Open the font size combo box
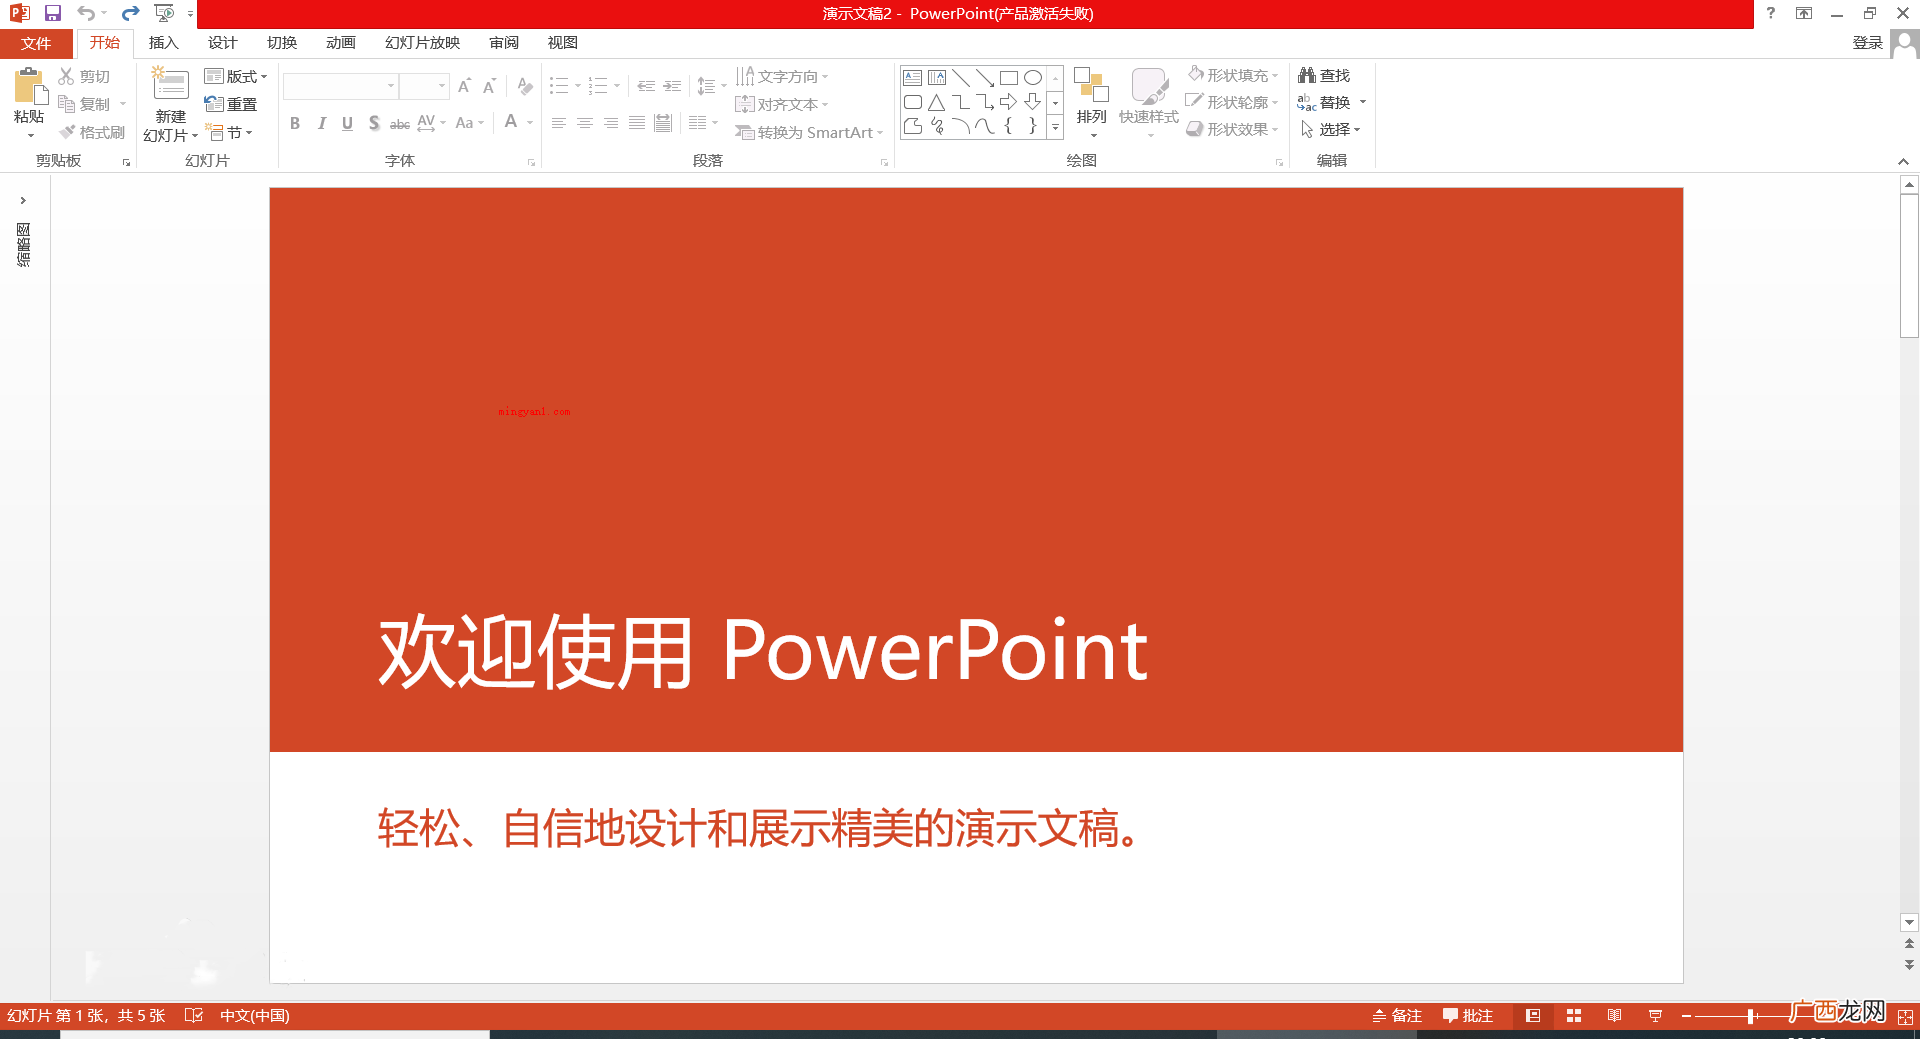This screenshot has height=1039, width=1920. point(424,86)
